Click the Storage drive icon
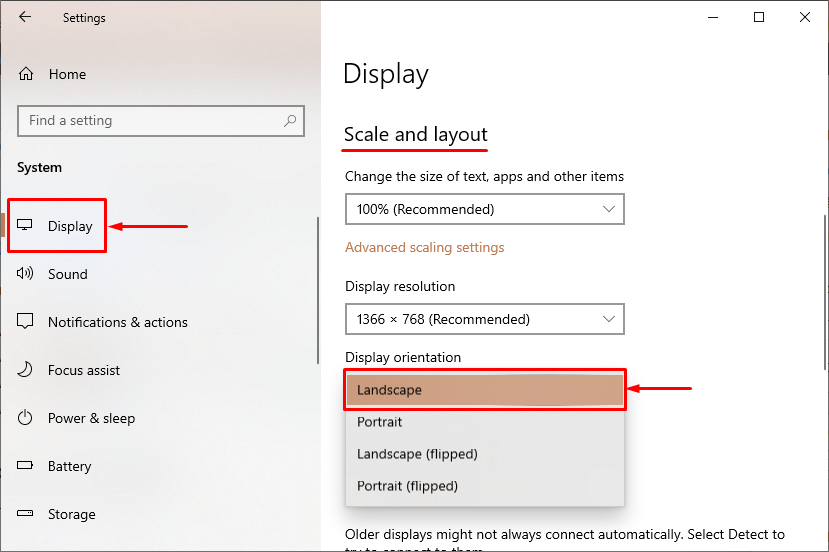This screenshot has width=829, height=552. pos(25,513)
